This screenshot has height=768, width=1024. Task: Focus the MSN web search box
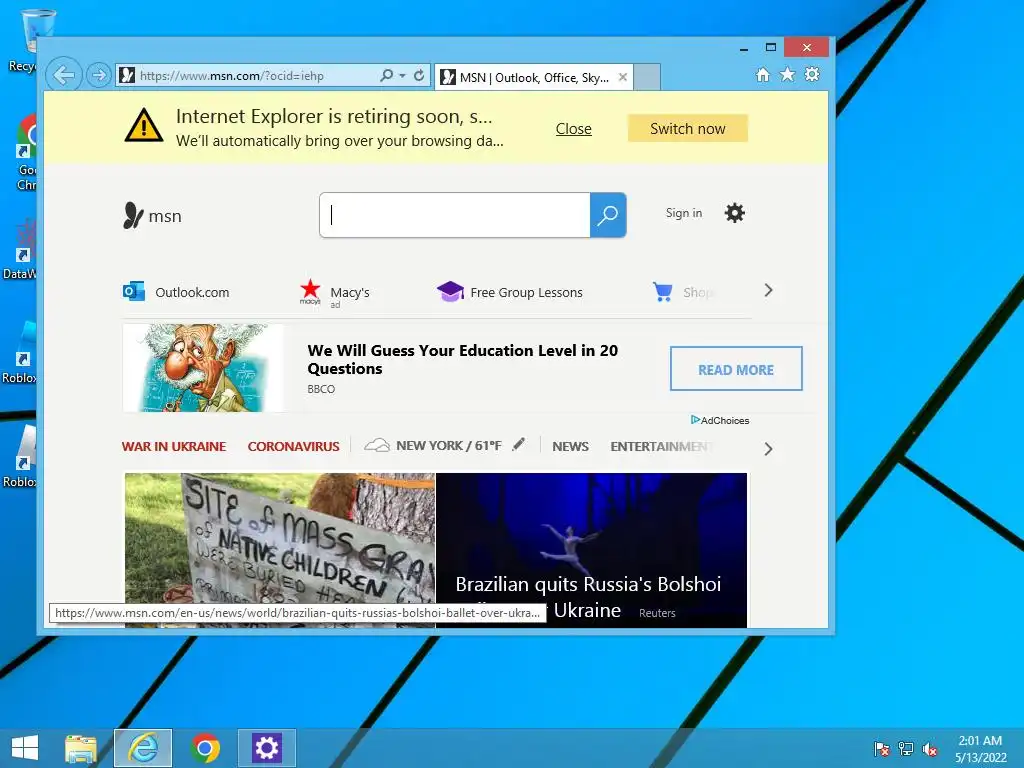pyautogui.click(x=455, y=215)
